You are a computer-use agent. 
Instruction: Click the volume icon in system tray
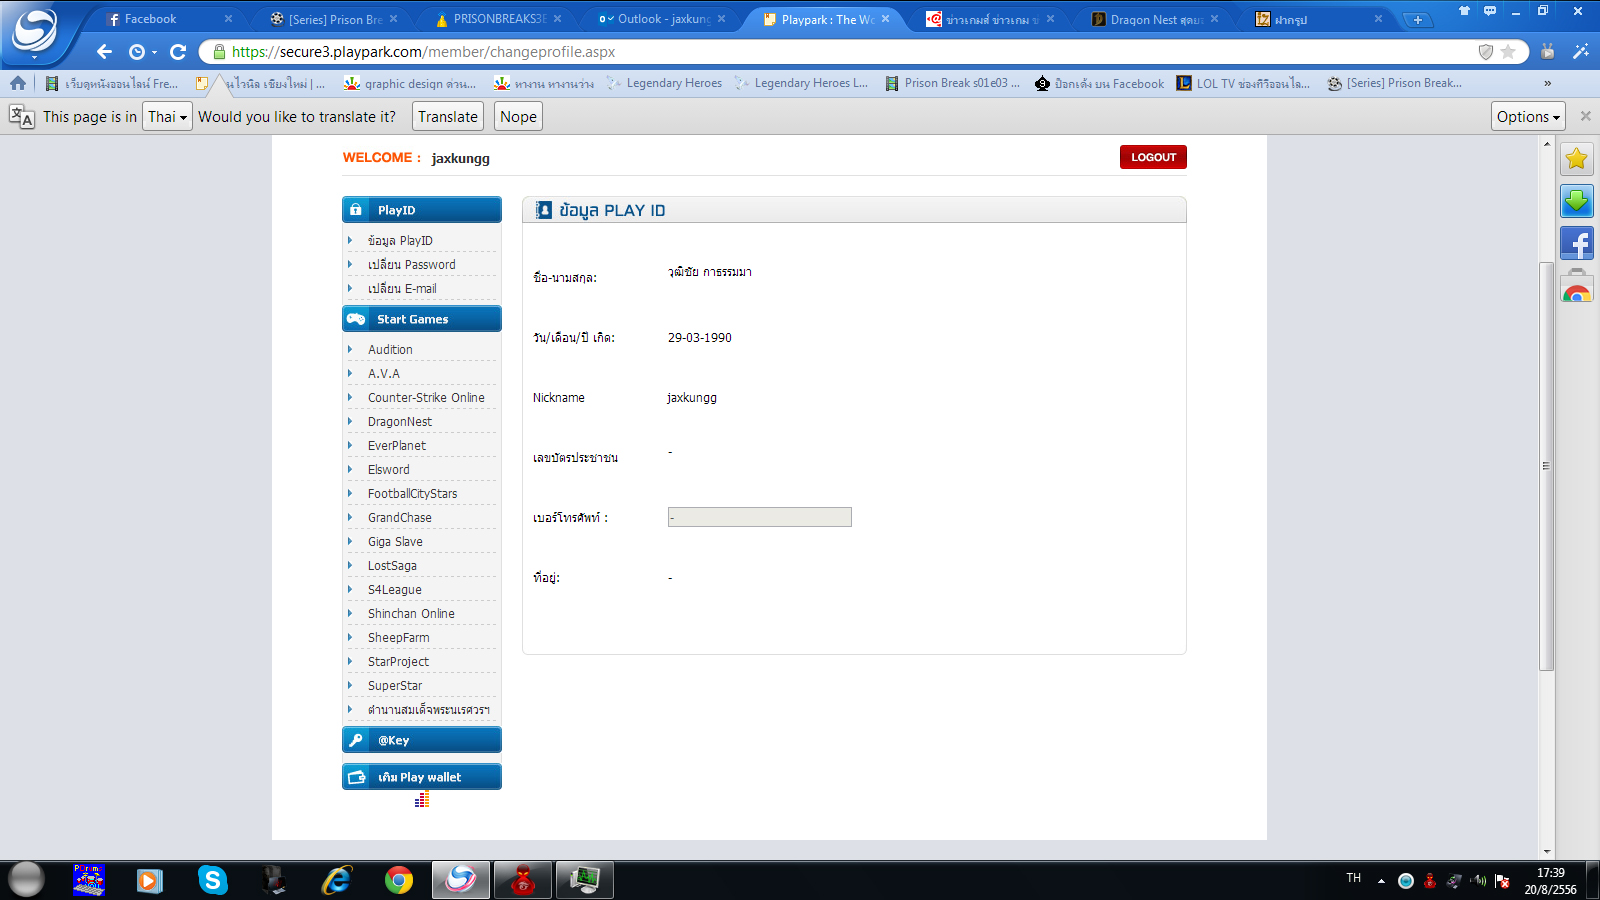[x=1478, y=880]
